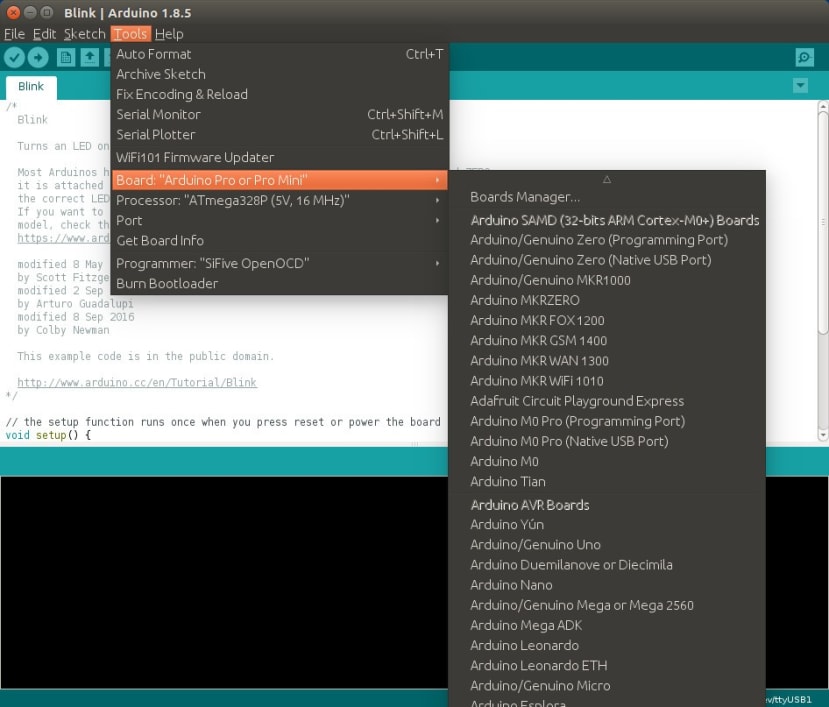Follow the arduino.cc Tutorial/Blink link
This screenshot has width=829, height=707.
tap(137, 382)
